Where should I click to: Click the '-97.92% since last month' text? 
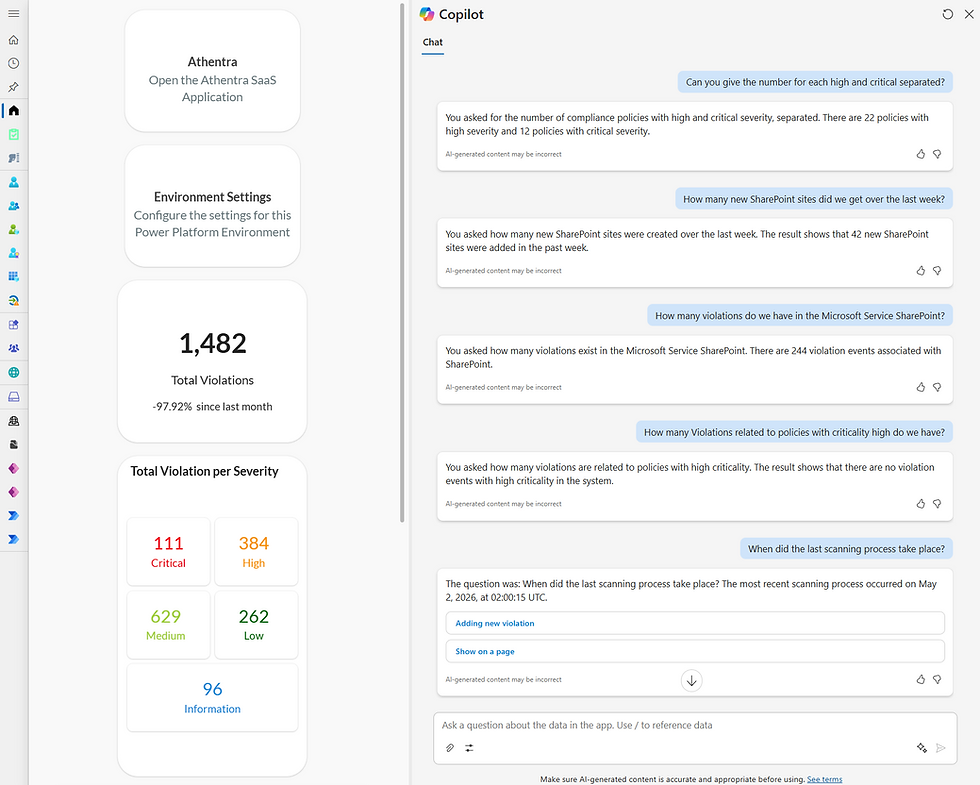pyautogui.click(x=212, y=407)
